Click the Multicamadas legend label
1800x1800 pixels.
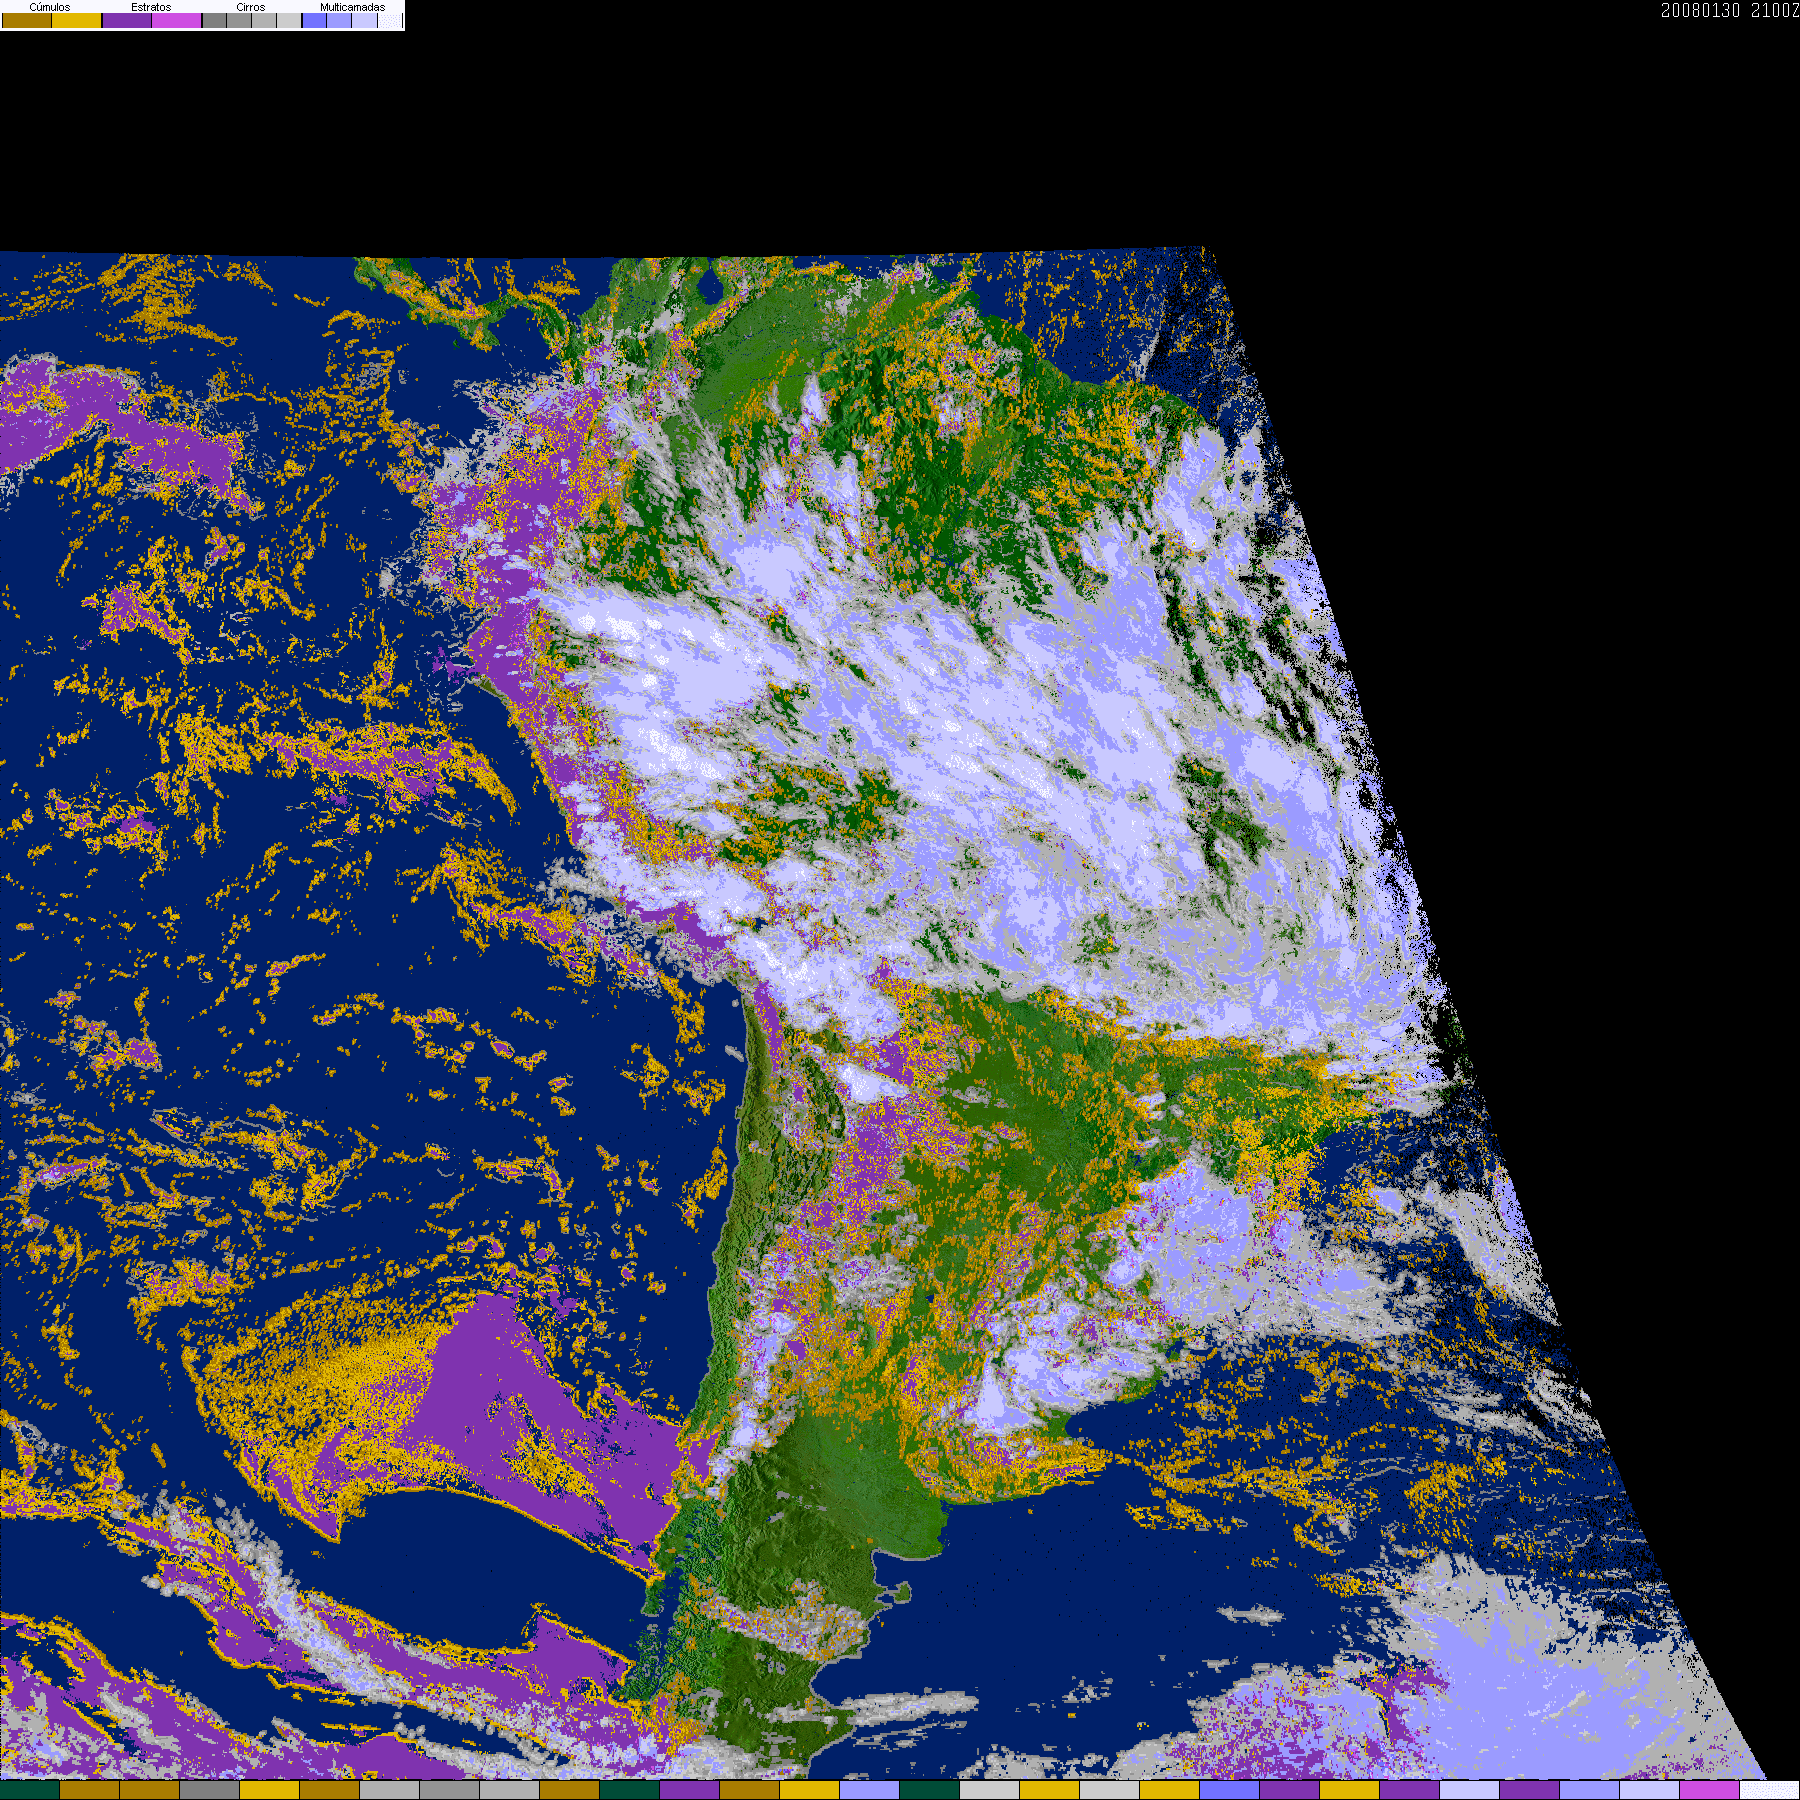pos(352,7)
